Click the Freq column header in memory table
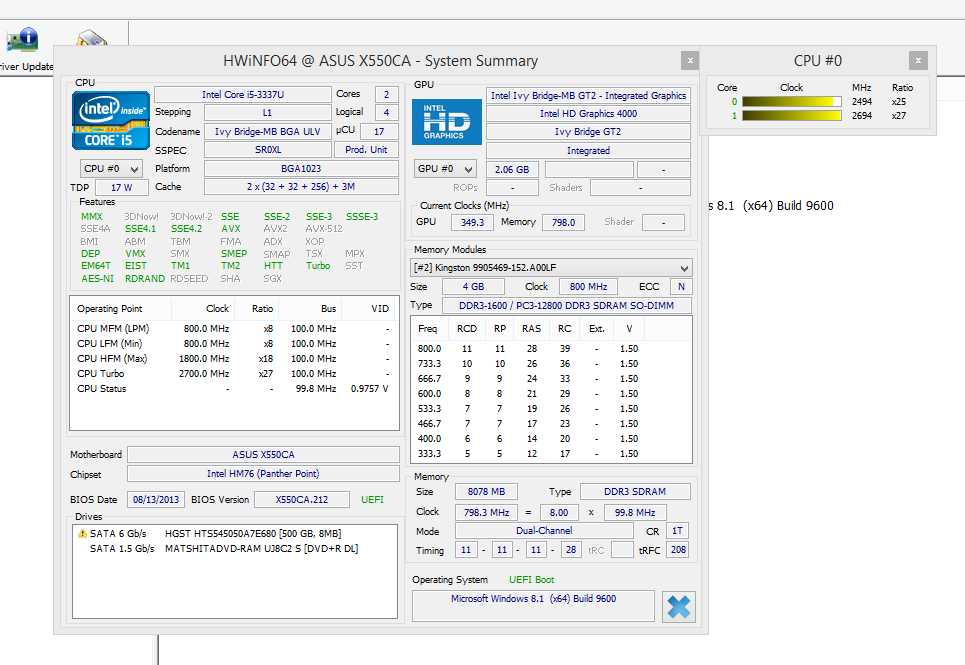 [428, 329]
